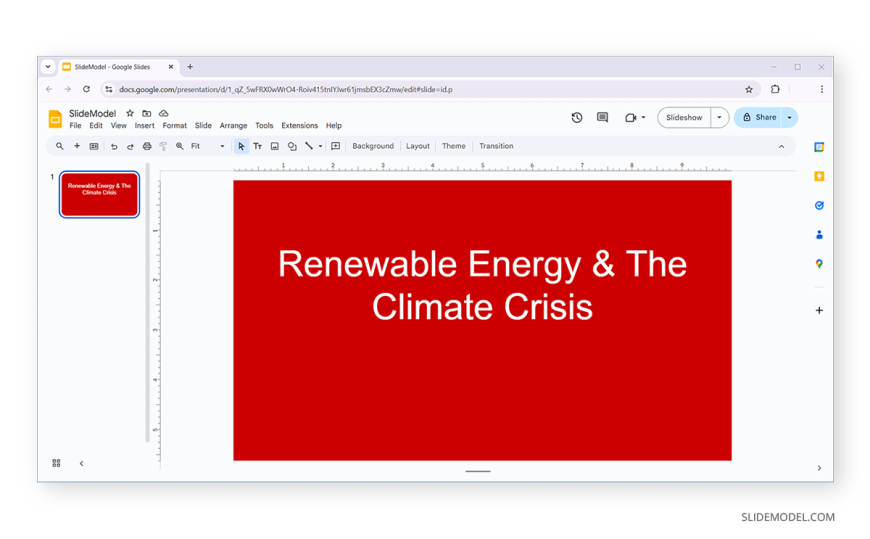This screenshot has width=870, height=539.
Task: Open Contacts side panel
Action: click(x=819, y=235)
